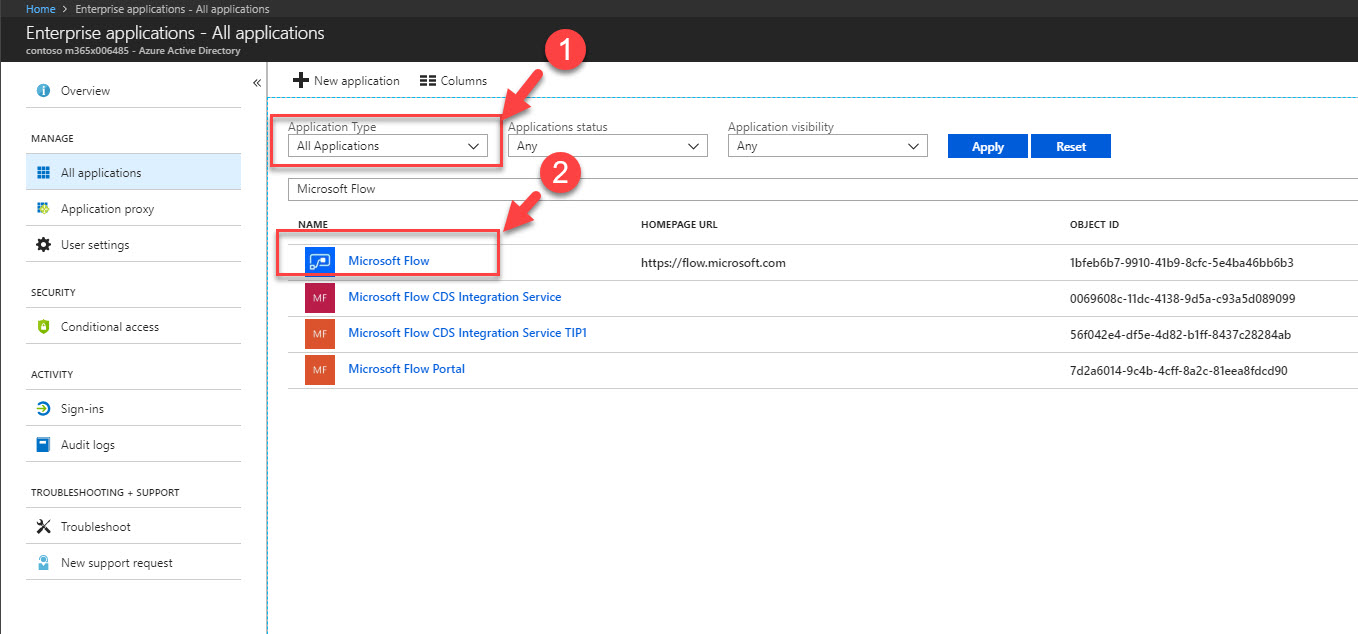The height and width of the screenshot is (634, 1358).
Task: Click object ID 56f042e4-df5e-4d82-b1ff-8437c28284ab
Action: point(1181,335)
